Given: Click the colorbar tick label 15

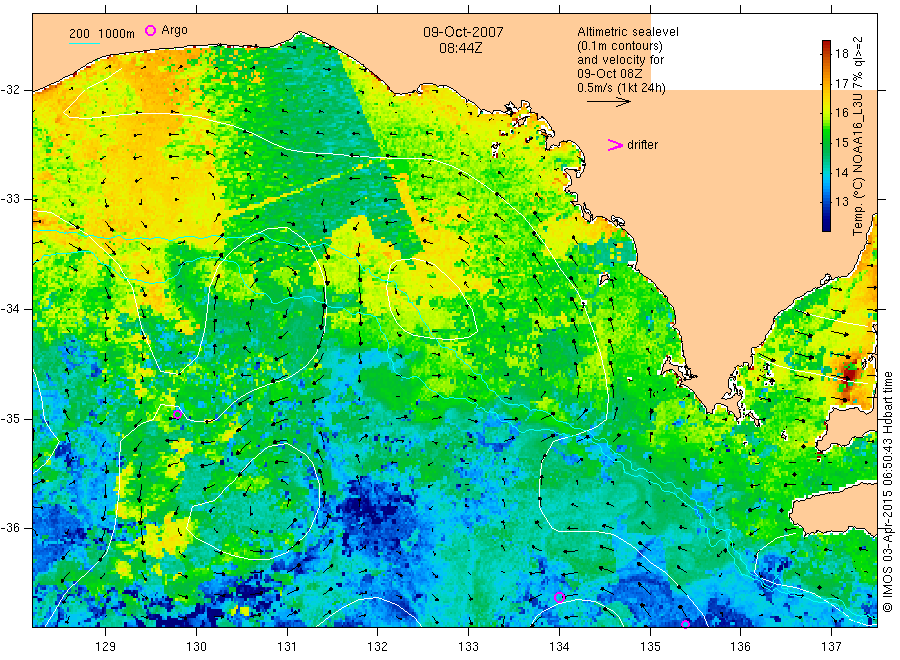Looking at the screenshot, I should 841,142.
